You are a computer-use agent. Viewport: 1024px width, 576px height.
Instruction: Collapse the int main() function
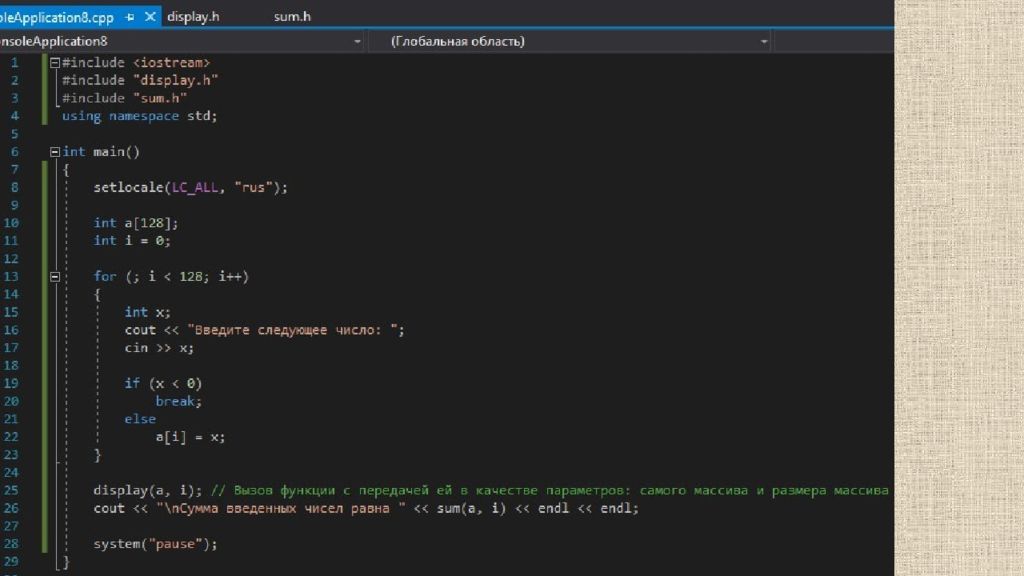click(x=54, y=152)
